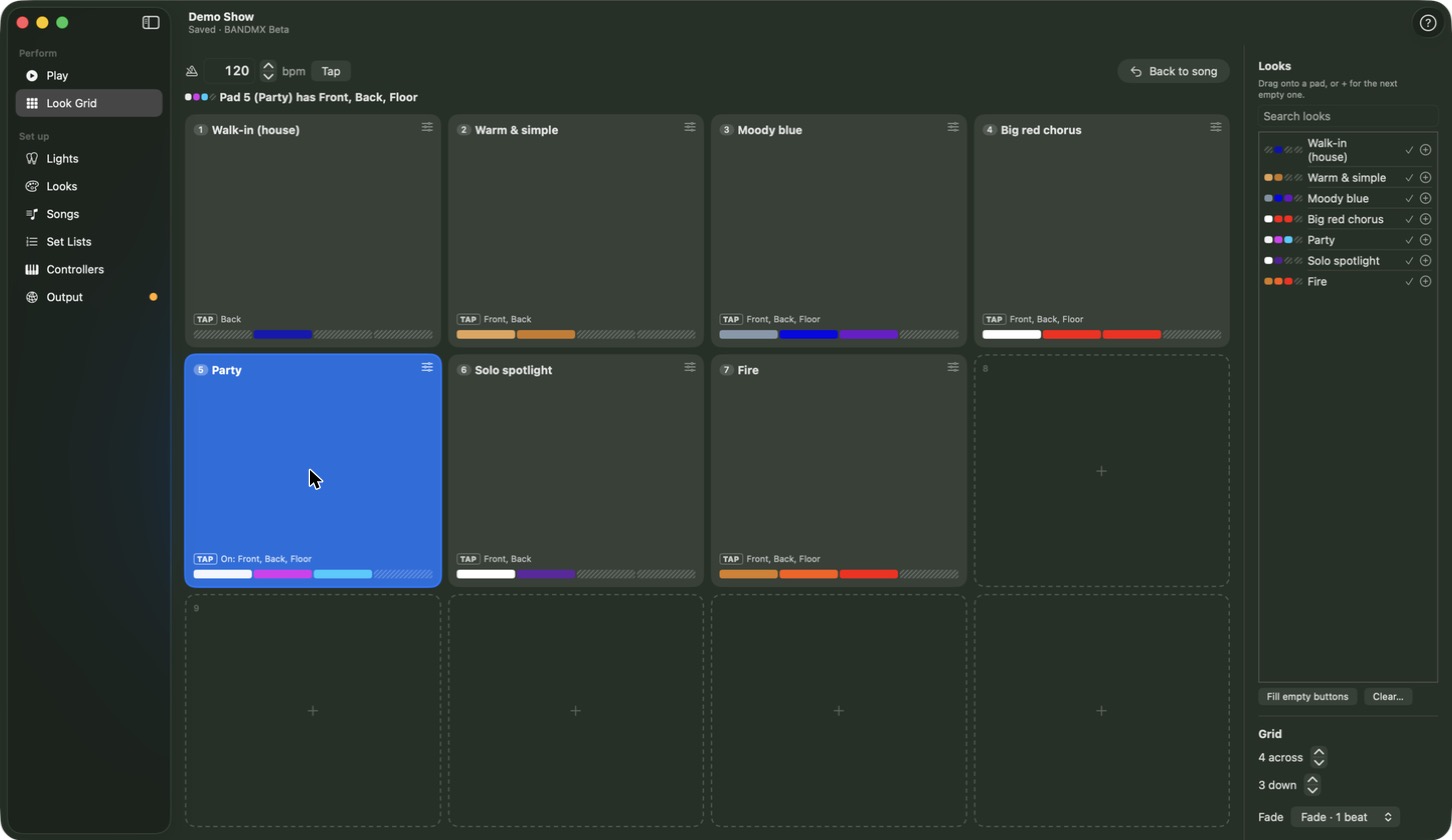The width and height of the screenshot is (1452, 840).
Task: Increase the bpm with the up arrow
Action: click(268, 66)
